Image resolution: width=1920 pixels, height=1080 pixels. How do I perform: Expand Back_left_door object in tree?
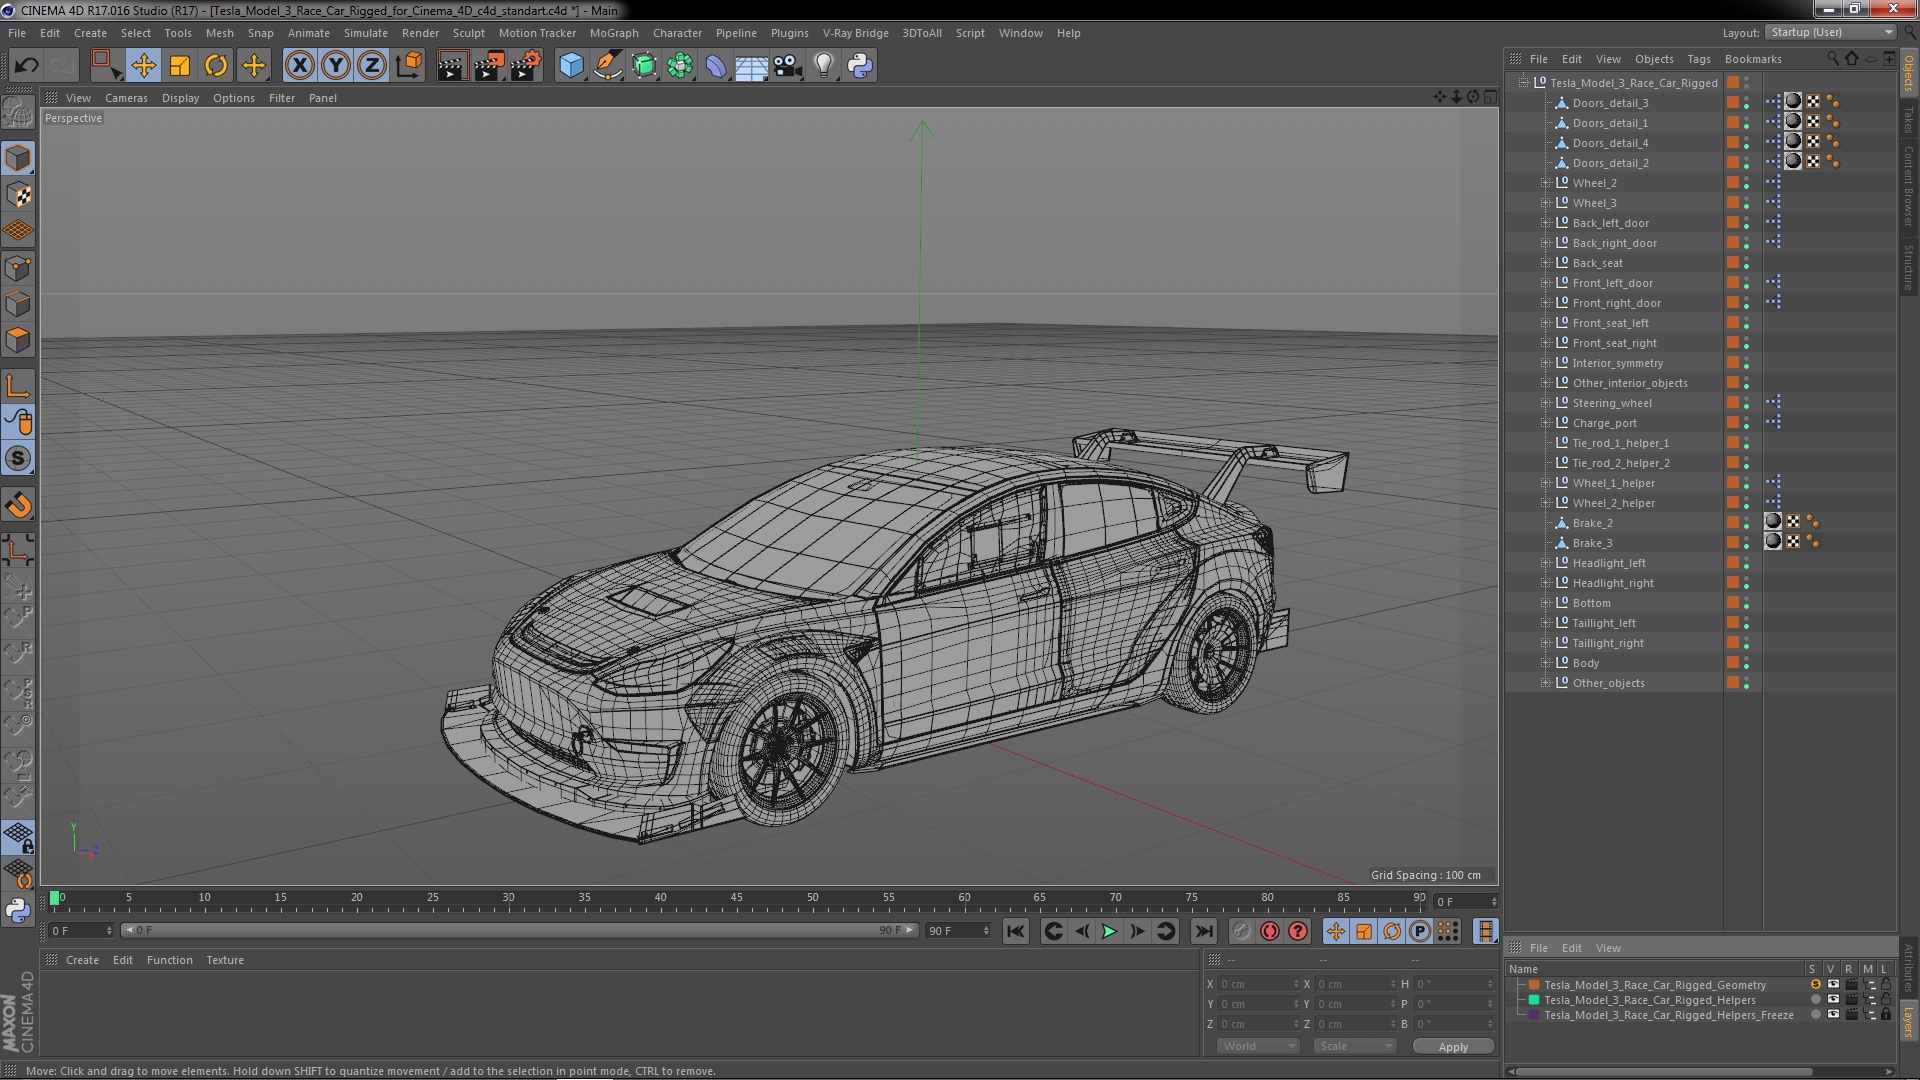(x=1545, y=223)
